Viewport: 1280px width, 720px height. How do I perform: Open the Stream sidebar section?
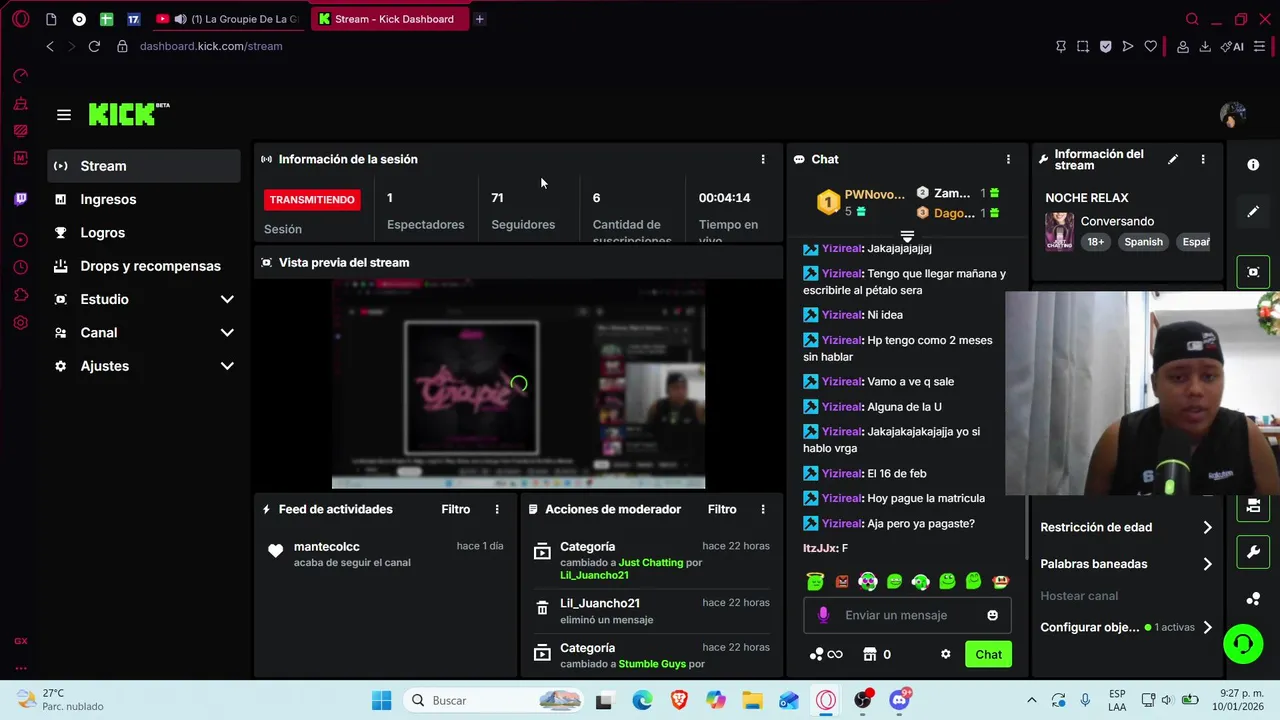click(144, 166)
